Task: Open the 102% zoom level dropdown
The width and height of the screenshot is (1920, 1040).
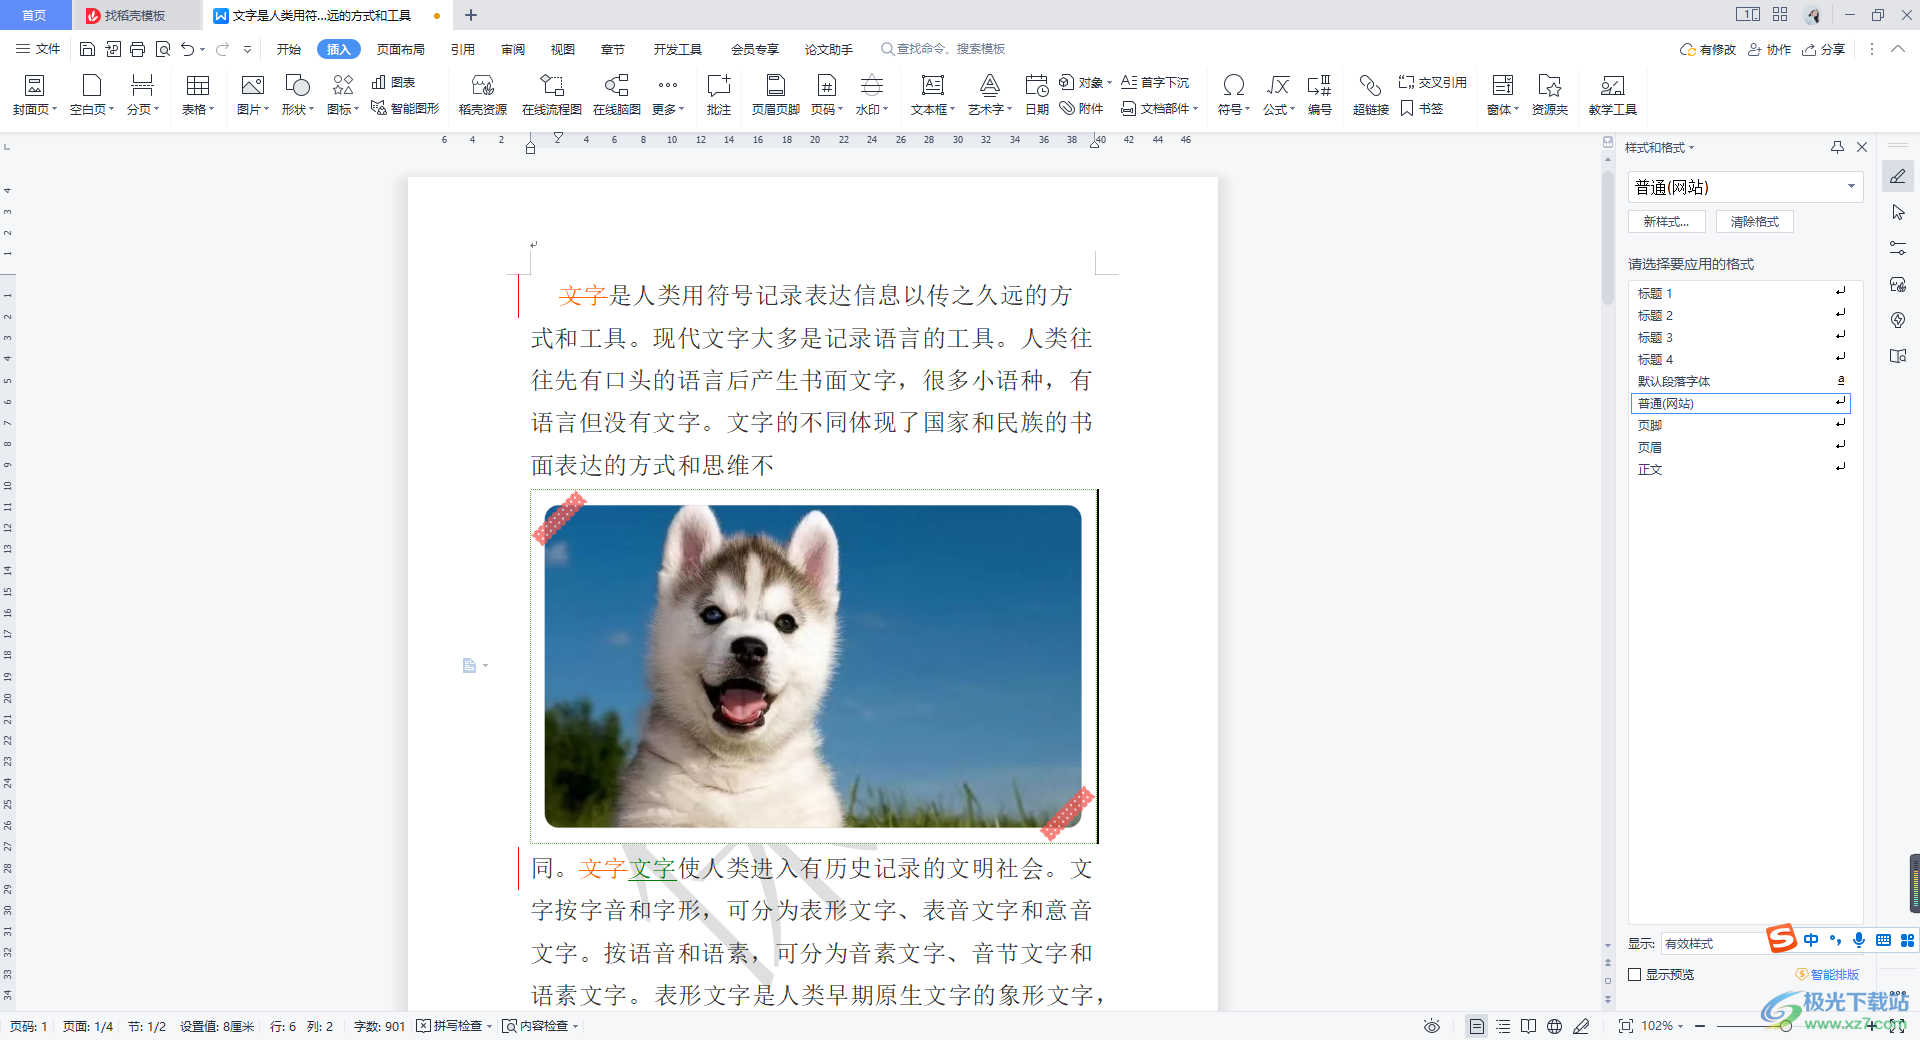Action: (x=1664, y=1026)
